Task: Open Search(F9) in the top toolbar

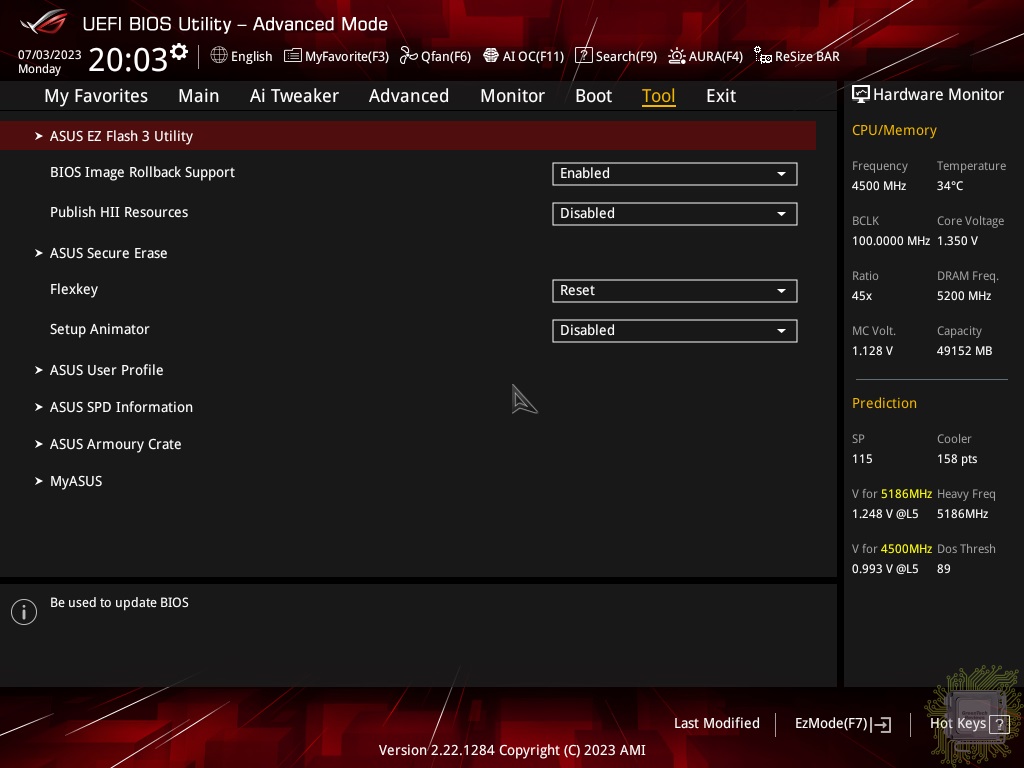Action: [616, 56]
